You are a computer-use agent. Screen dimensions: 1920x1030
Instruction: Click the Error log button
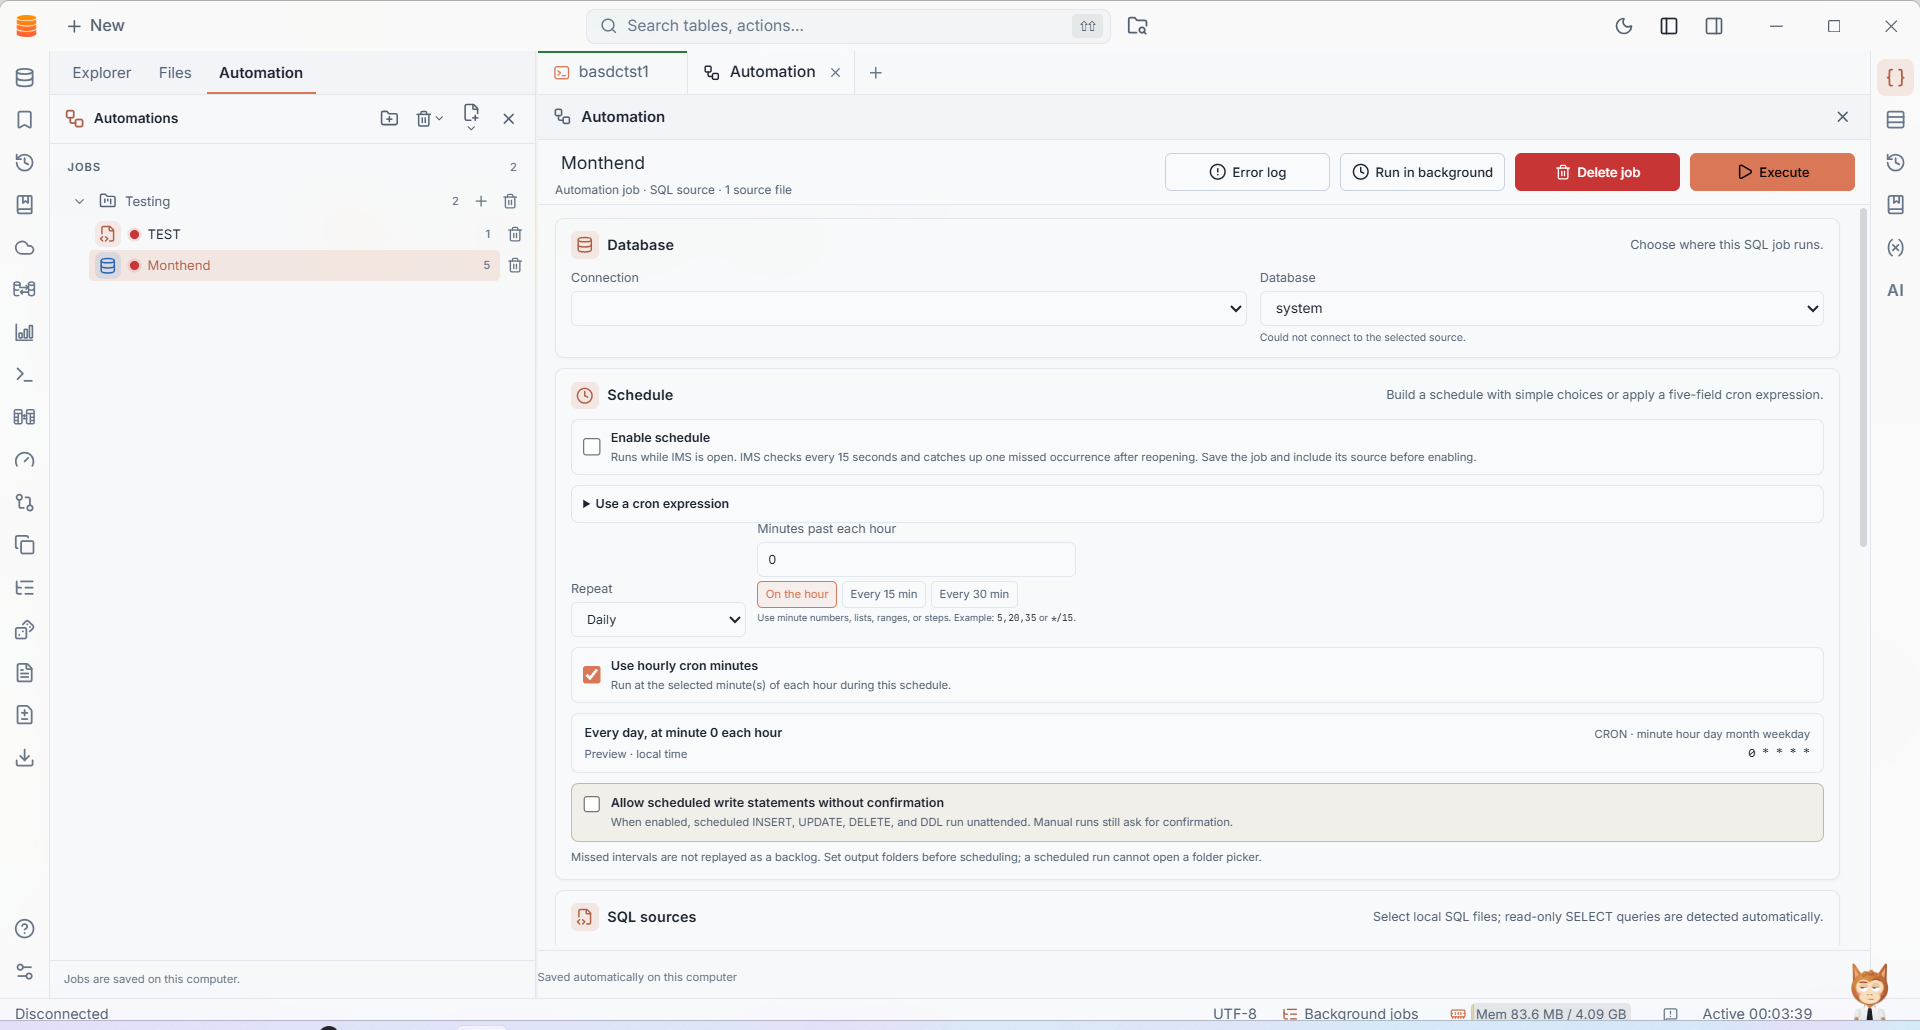pos(1247,172)
